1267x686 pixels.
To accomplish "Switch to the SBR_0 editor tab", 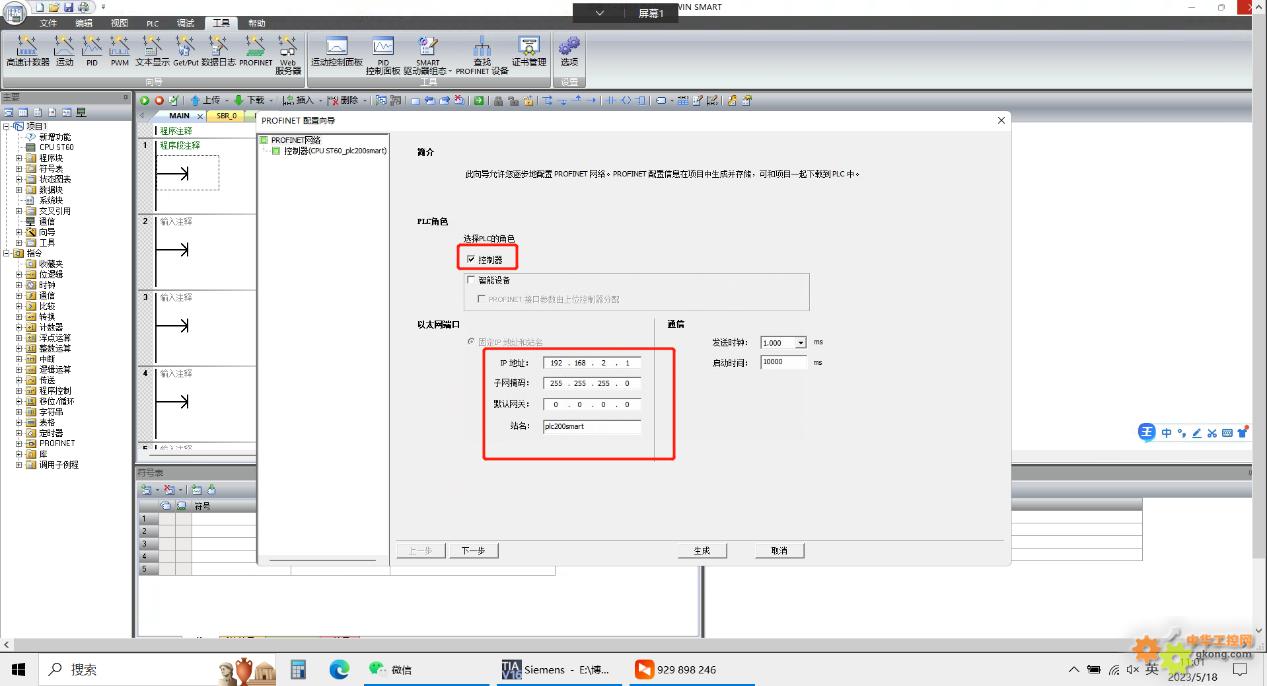I will [228, 116].
